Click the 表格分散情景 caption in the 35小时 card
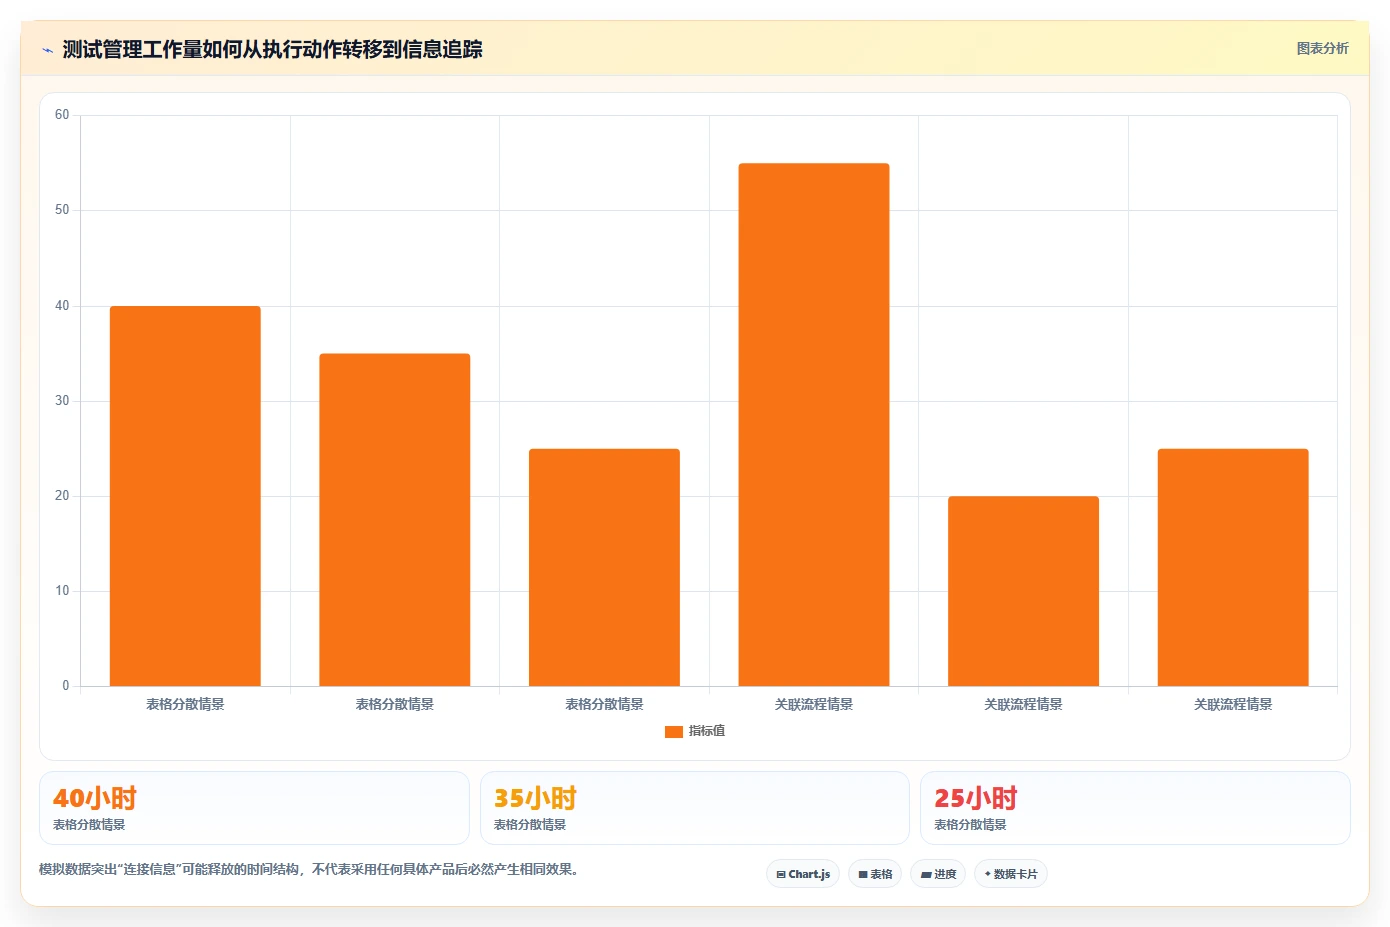The width and height of the screenshot is (1390, 927). point(530,825)
